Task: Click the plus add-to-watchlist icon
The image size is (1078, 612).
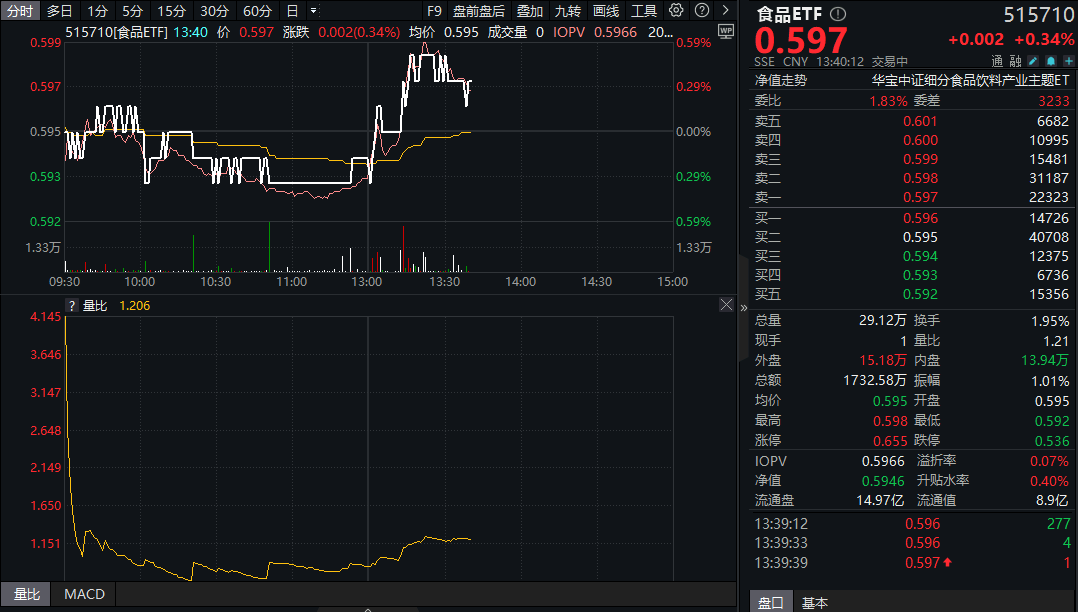Action: pyautogui.click(x=1067, y=61)
